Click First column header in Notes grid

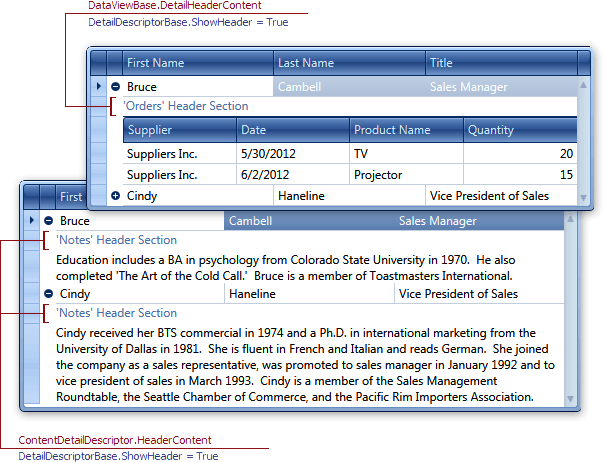coord(71,197)
